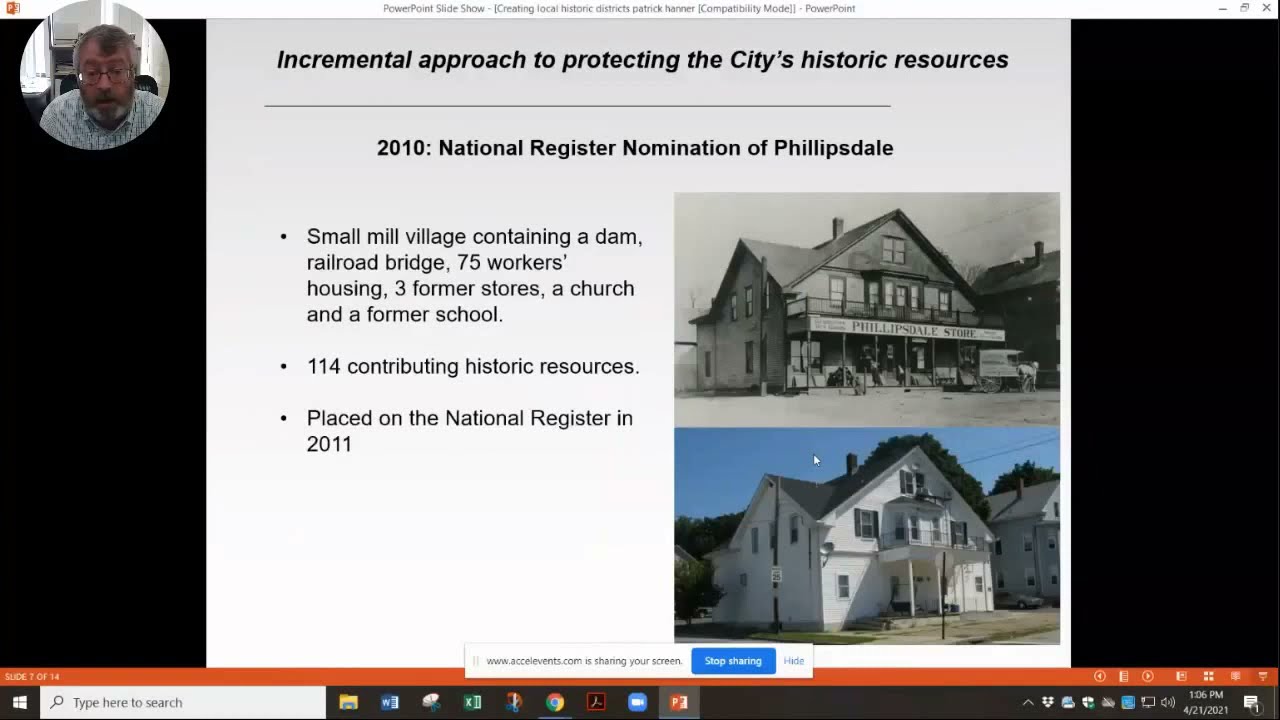Image resolution: width=1280 pixels, height=720 pixels.
Task: Switch to Slide Sorter view icon
Action: coord(1208,677)
